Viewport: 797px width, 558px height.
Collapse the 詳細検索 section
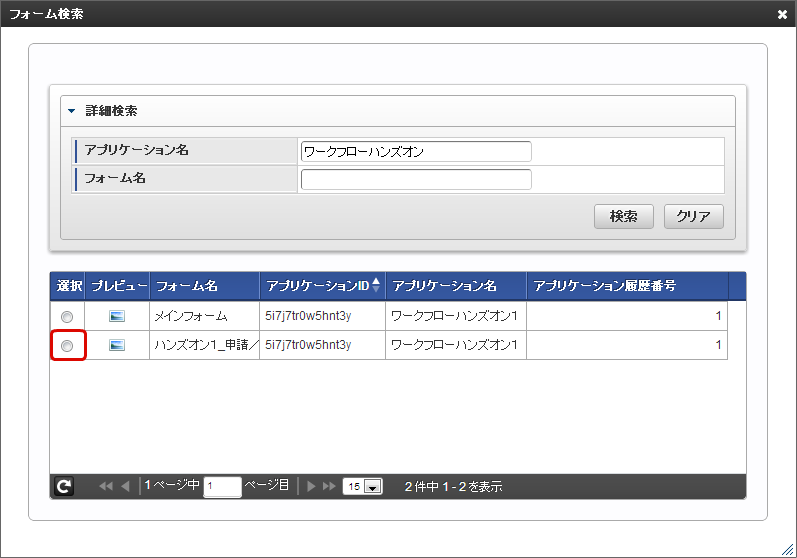[x=72, y=111]
